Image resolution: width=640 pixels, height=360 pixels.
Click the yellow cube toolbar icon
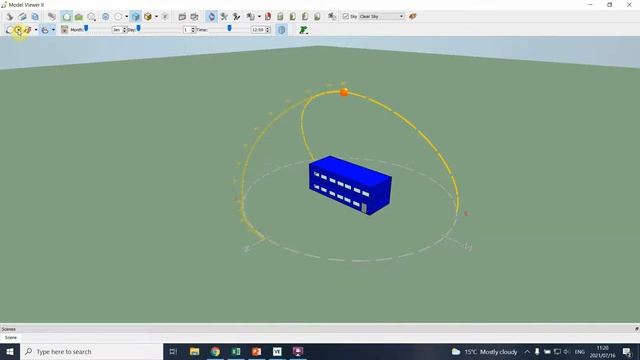[x=148, y=17]
